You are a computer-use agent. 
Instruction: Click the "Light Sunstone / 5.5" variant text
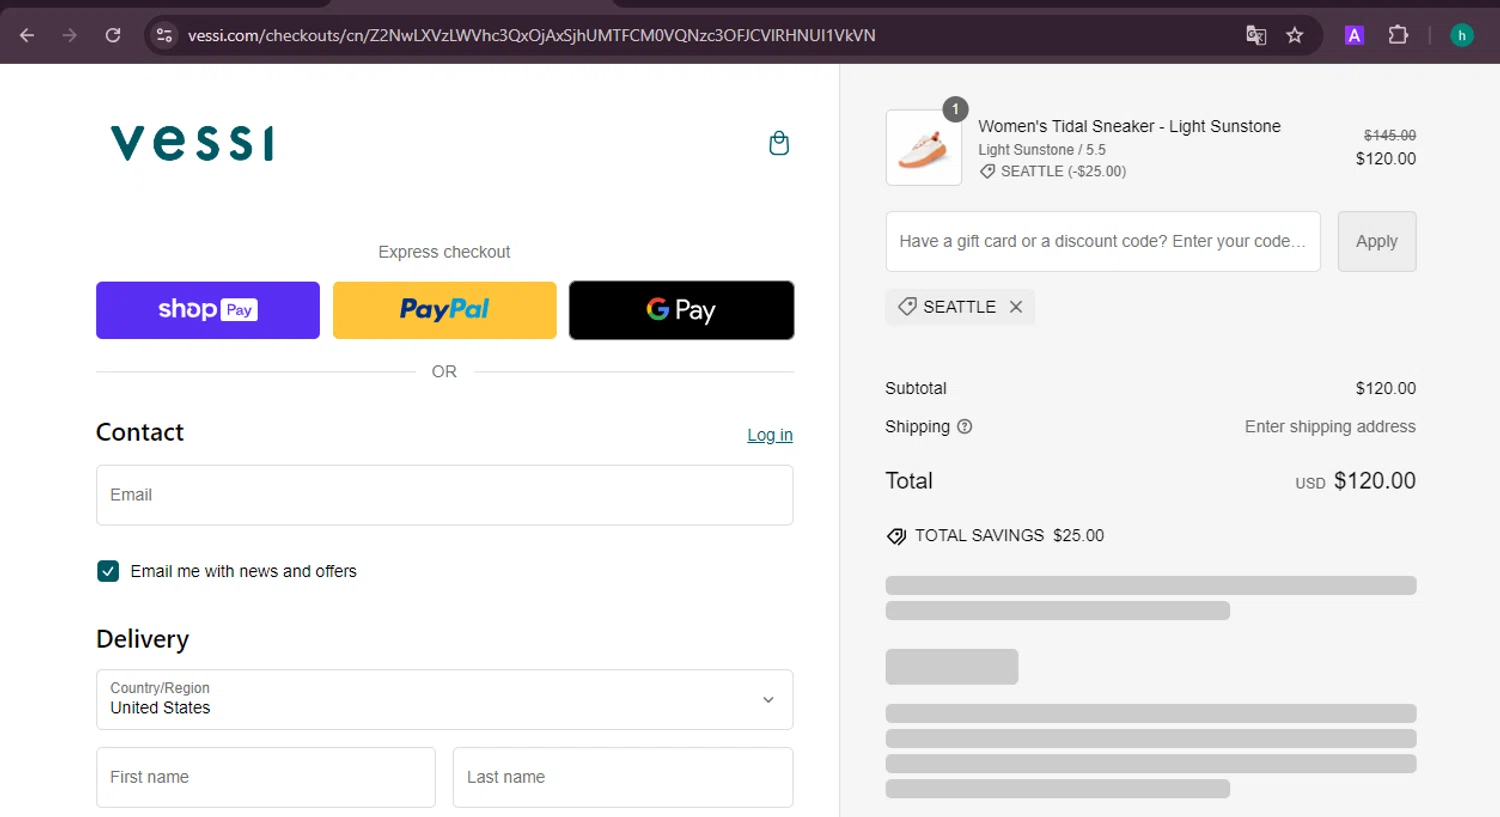pyautogui.click(x=1042, y=150)
